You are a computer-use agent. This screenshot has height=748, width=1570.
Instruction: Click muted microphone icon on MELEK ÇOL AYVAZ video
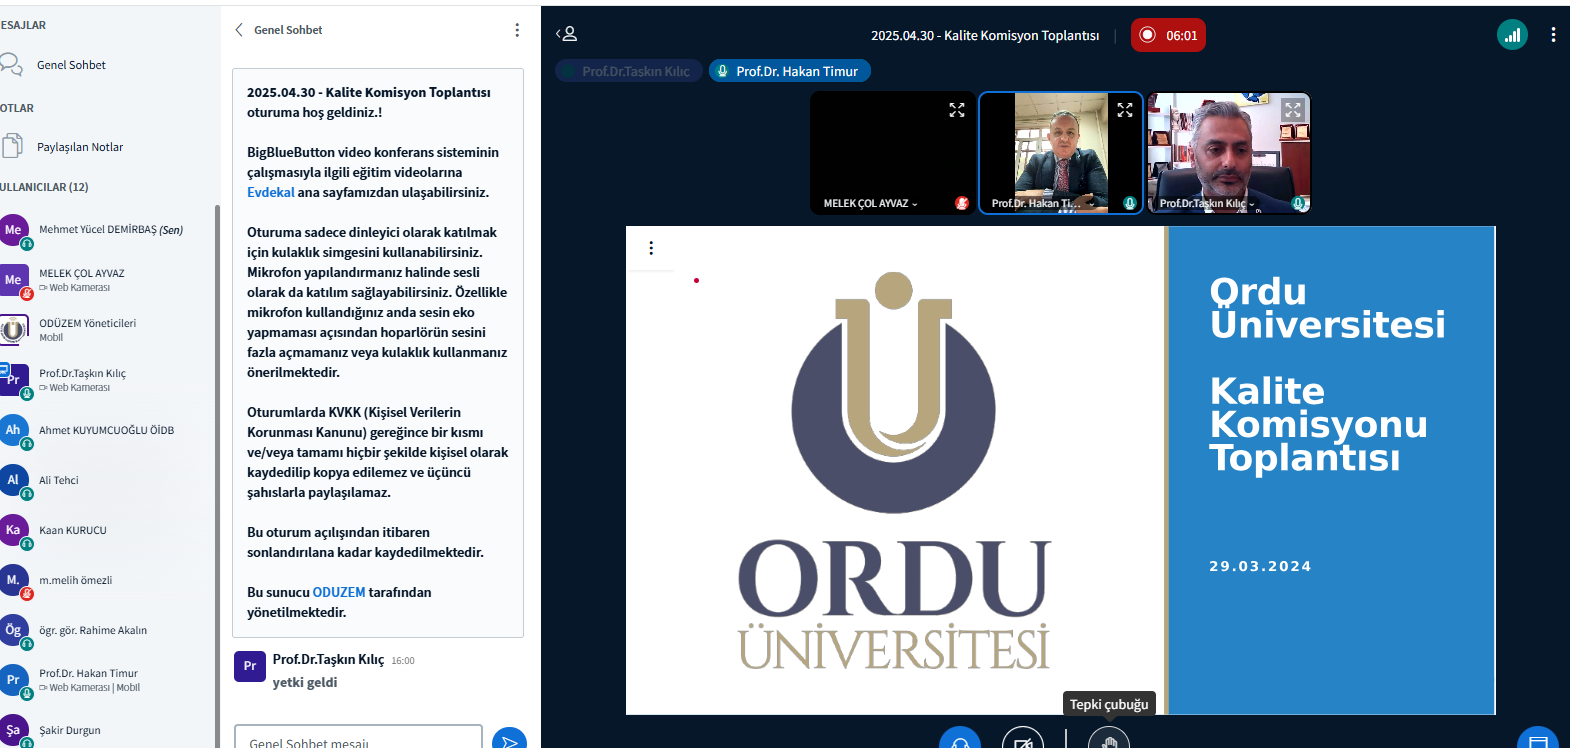pos(962,203)
